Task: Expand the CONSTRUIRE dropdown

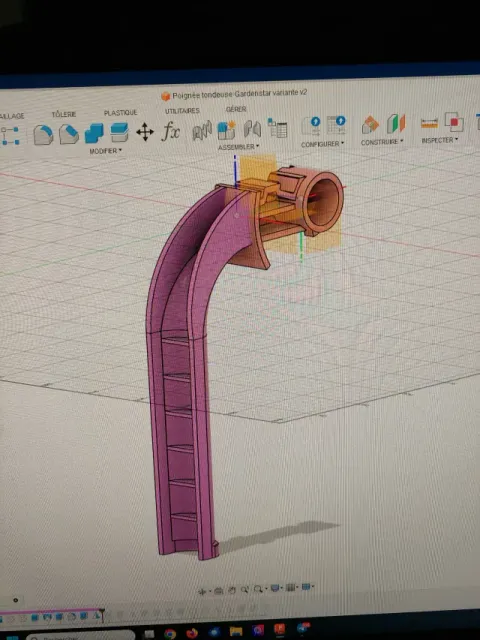Action: 382,142
